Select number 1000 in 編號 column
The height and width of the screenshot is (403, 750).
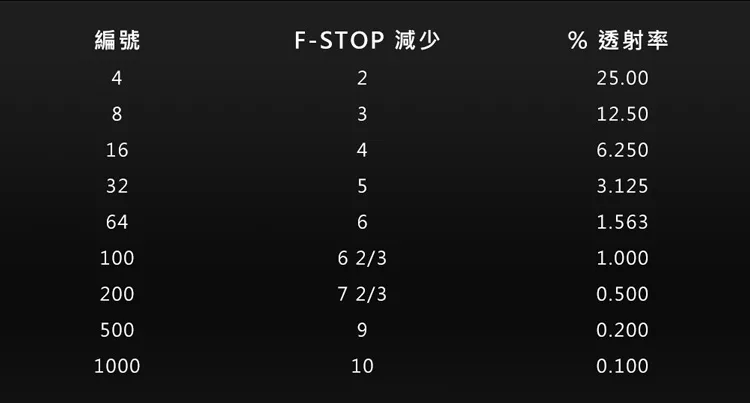pyautogui.click(x=117, y=367)
